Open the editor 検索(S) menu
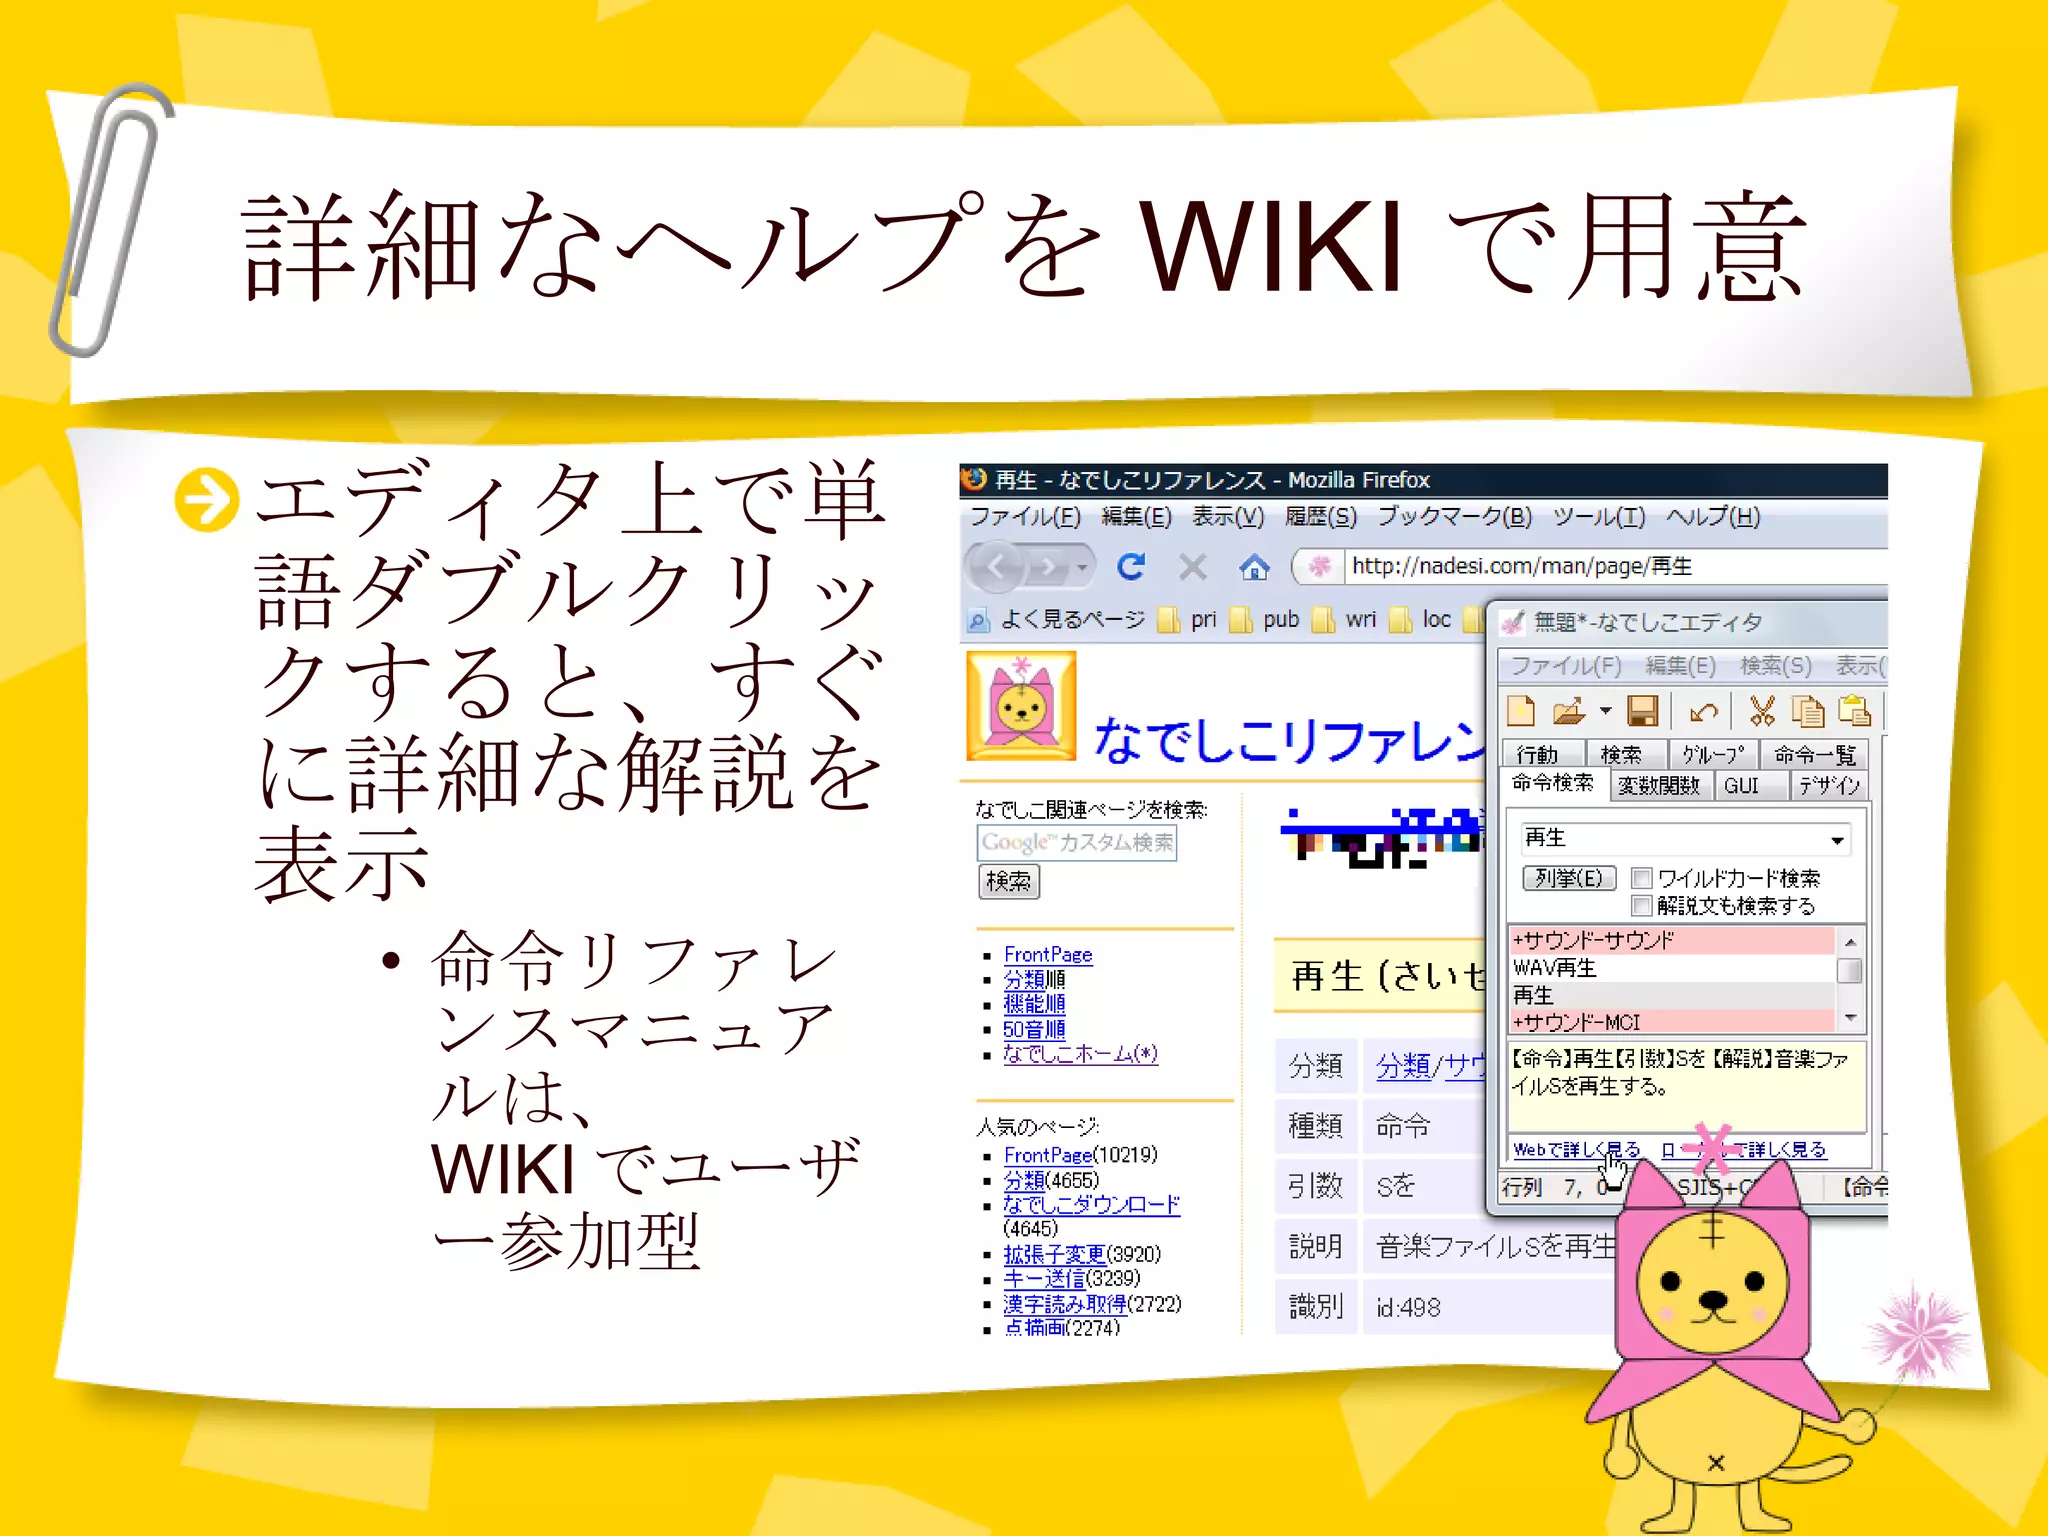 tap(1776, 665)
